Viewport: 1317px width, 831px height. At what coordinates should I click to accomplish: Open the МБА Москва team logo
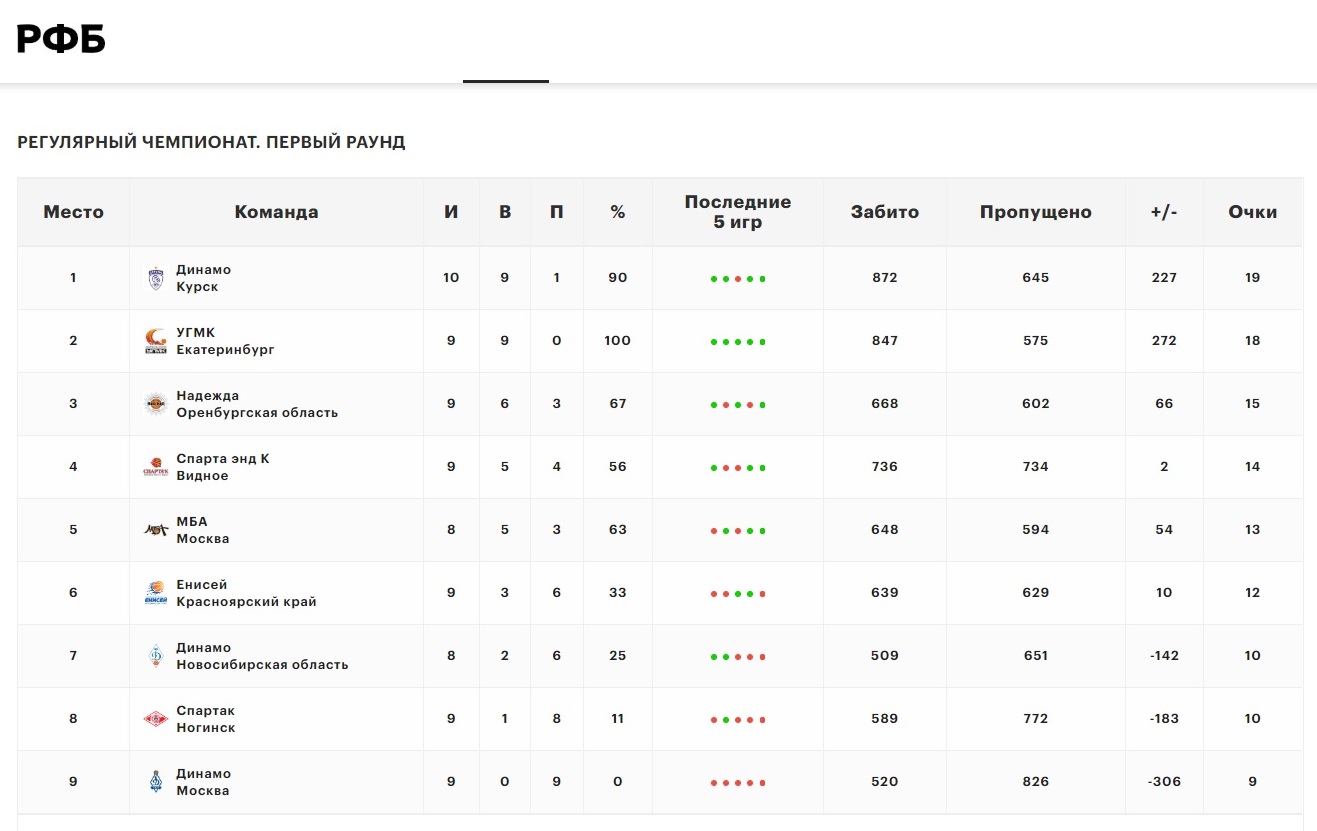(x=155, y=530)
